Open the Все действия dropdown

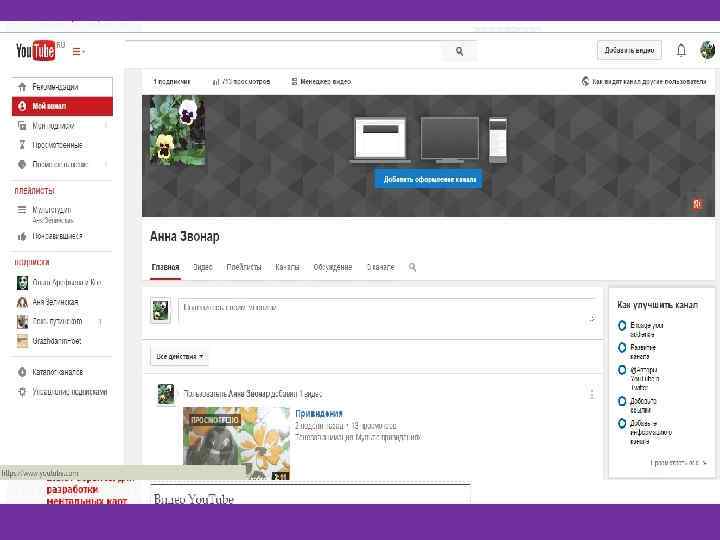point(179,356)
